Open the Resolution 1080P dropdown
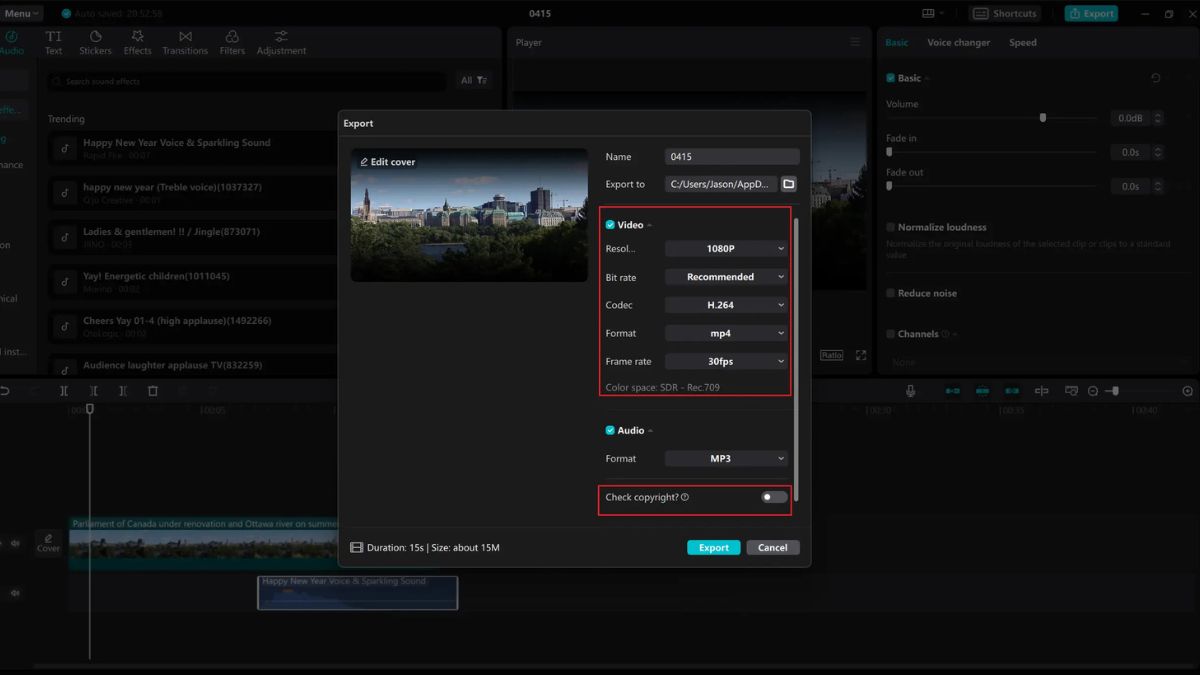Image resolution: width=1200 pixels, height=675 pixels. pyautogui.click(x=727, y=248)
